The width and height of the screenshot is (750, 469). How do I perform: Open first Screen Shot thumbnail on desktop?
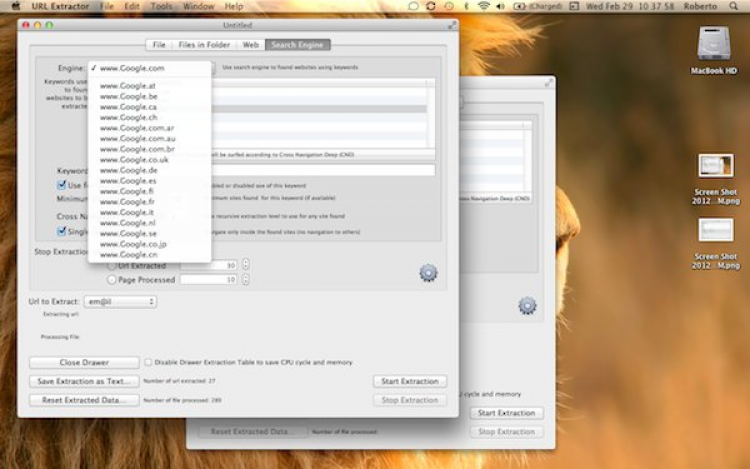coord(715,165)
